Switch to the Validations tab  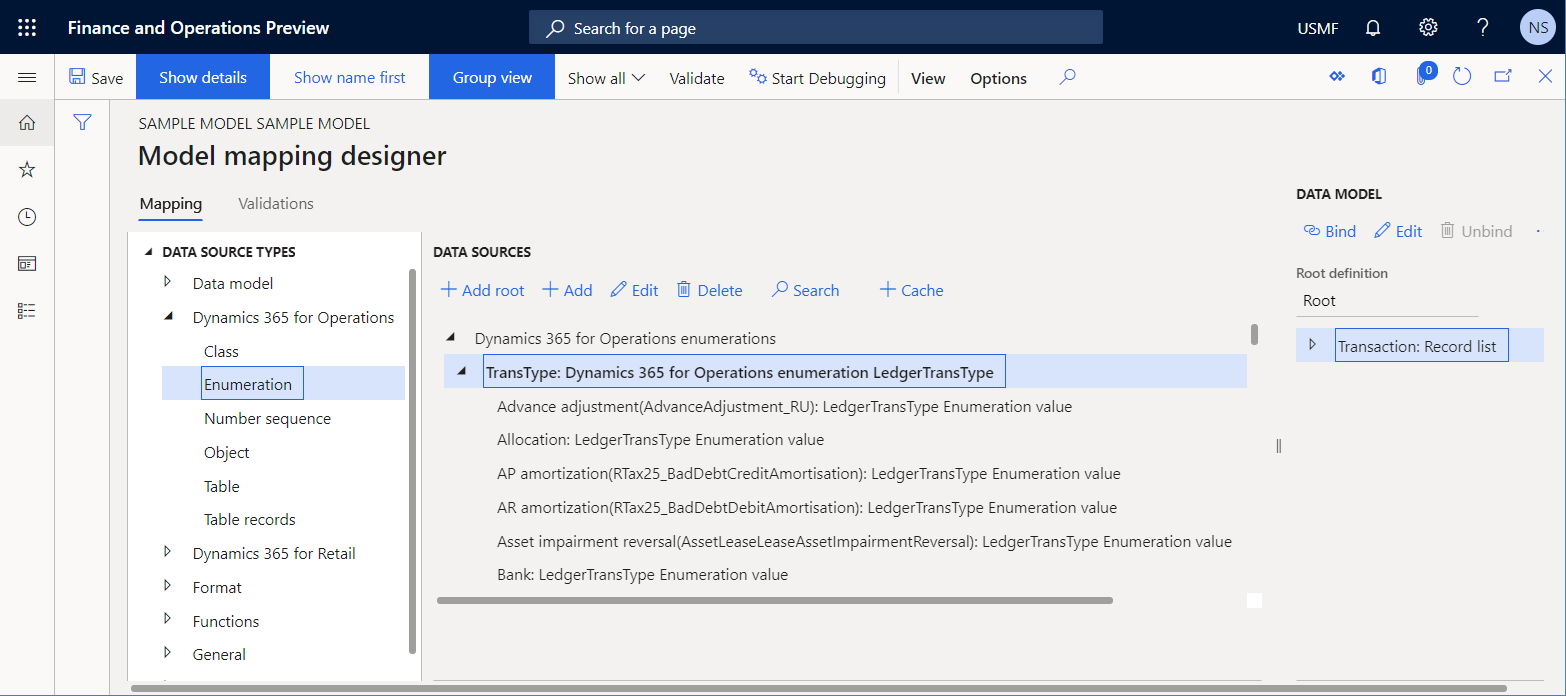(275, 203)
